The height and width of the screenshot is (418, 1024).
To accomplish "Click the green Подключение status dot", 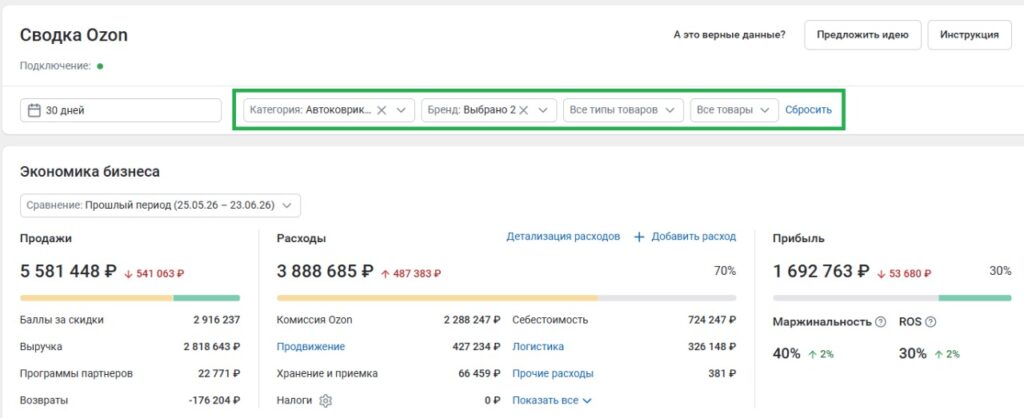I will (100, 66).
